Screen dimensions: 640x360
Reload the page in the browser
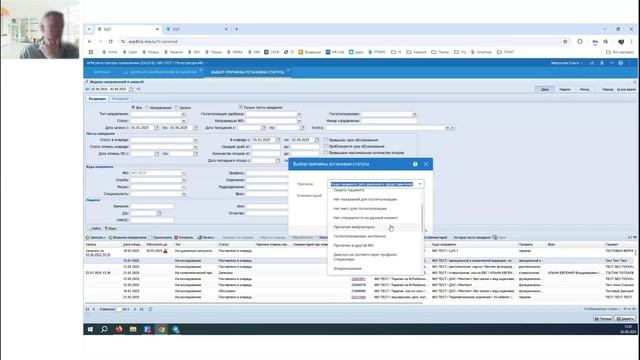[x=110, y=42]
